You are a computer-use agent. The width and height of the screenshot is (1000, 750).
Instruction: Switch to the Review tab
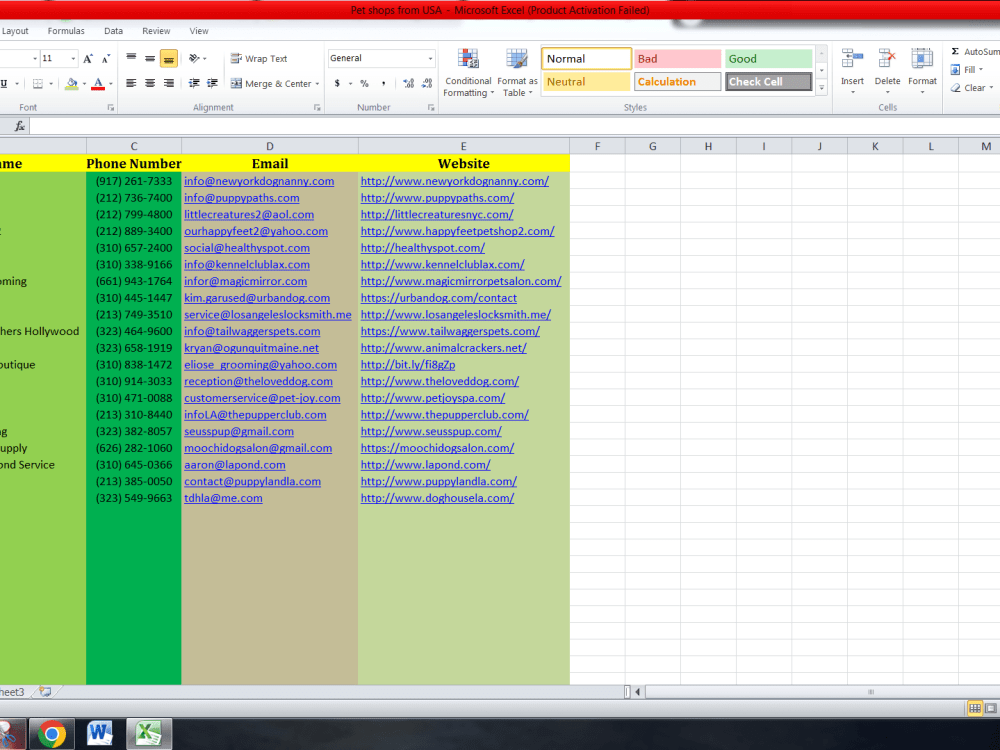[x=156, y=31]
